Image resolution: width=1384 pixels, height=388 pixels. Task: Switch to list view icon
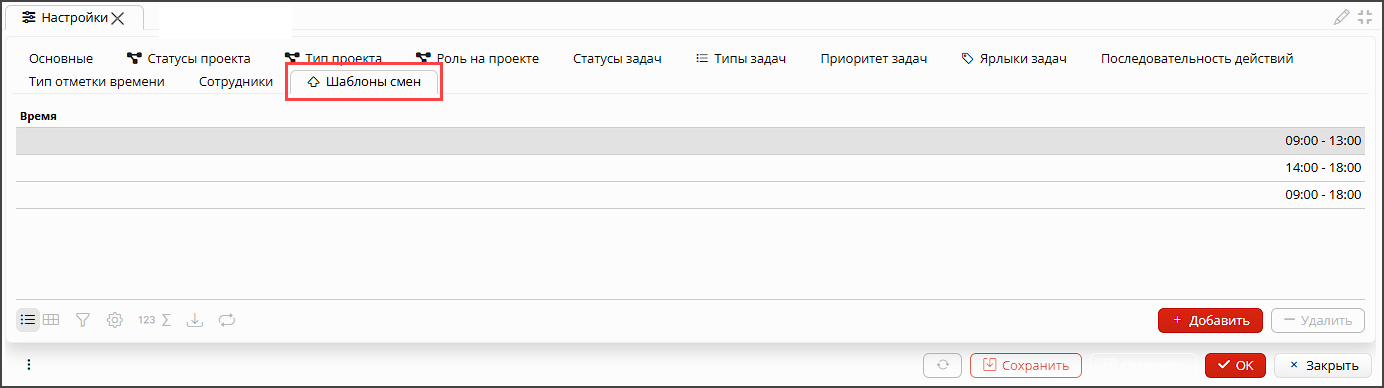28,320
